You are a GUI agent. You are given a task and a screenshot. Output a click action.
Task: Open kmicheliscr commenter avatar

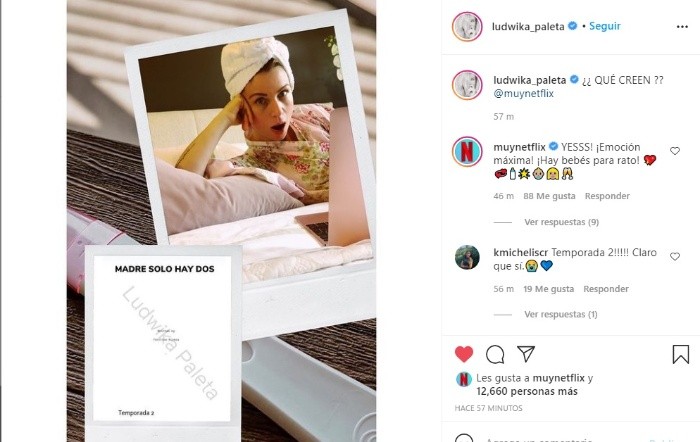(x=467, y=257)
